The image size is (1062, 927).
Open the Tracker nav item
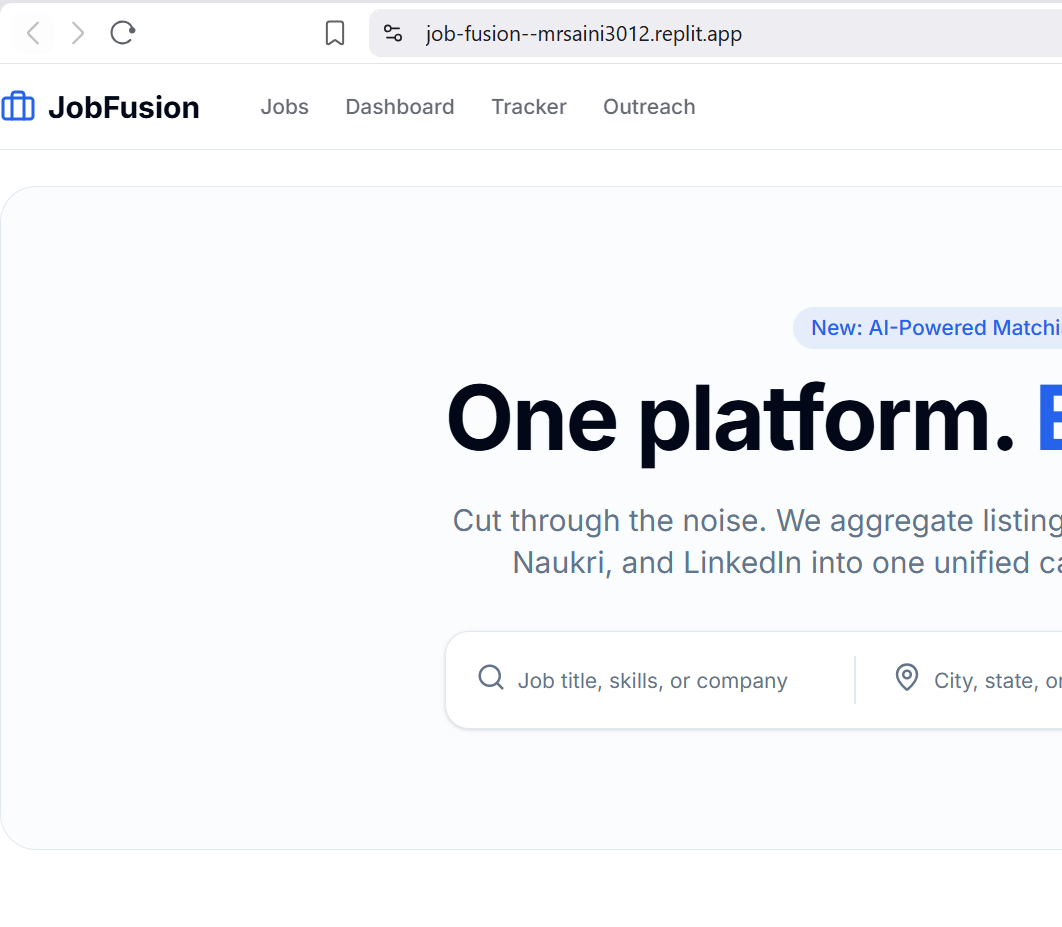coord(528,107)
